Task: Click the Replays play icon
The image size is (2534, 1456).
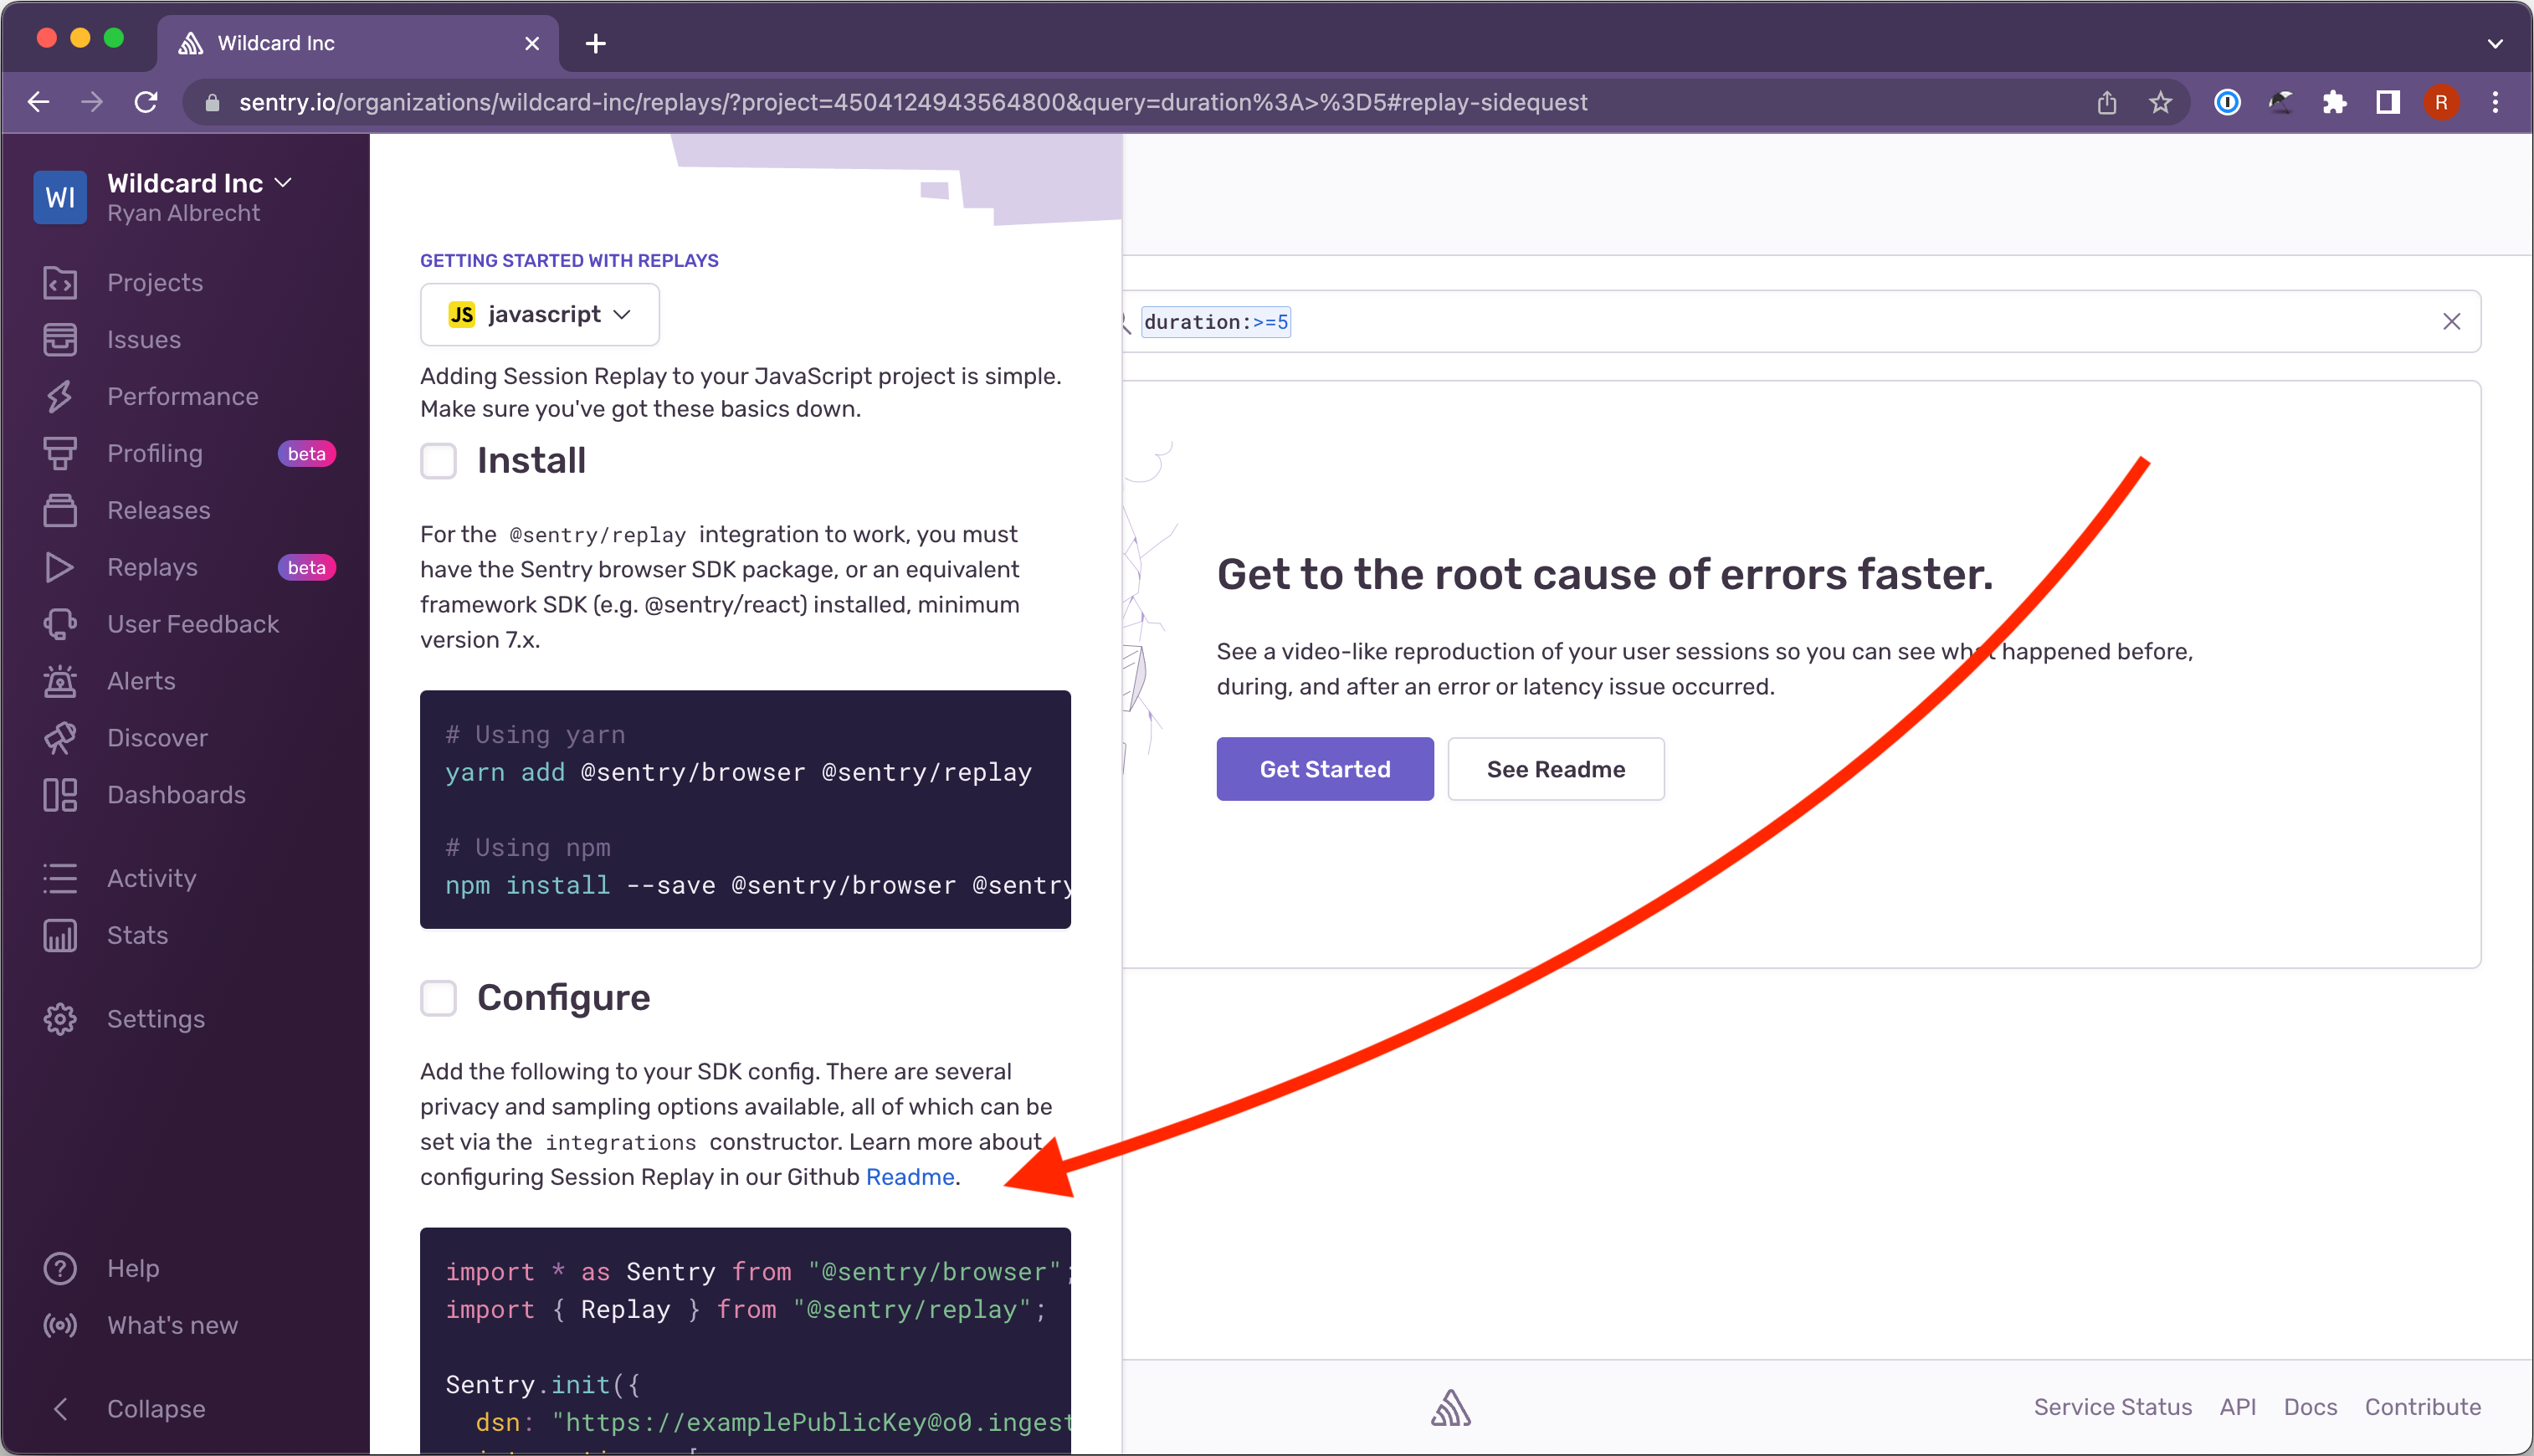Action: click(x=59, y=568)
